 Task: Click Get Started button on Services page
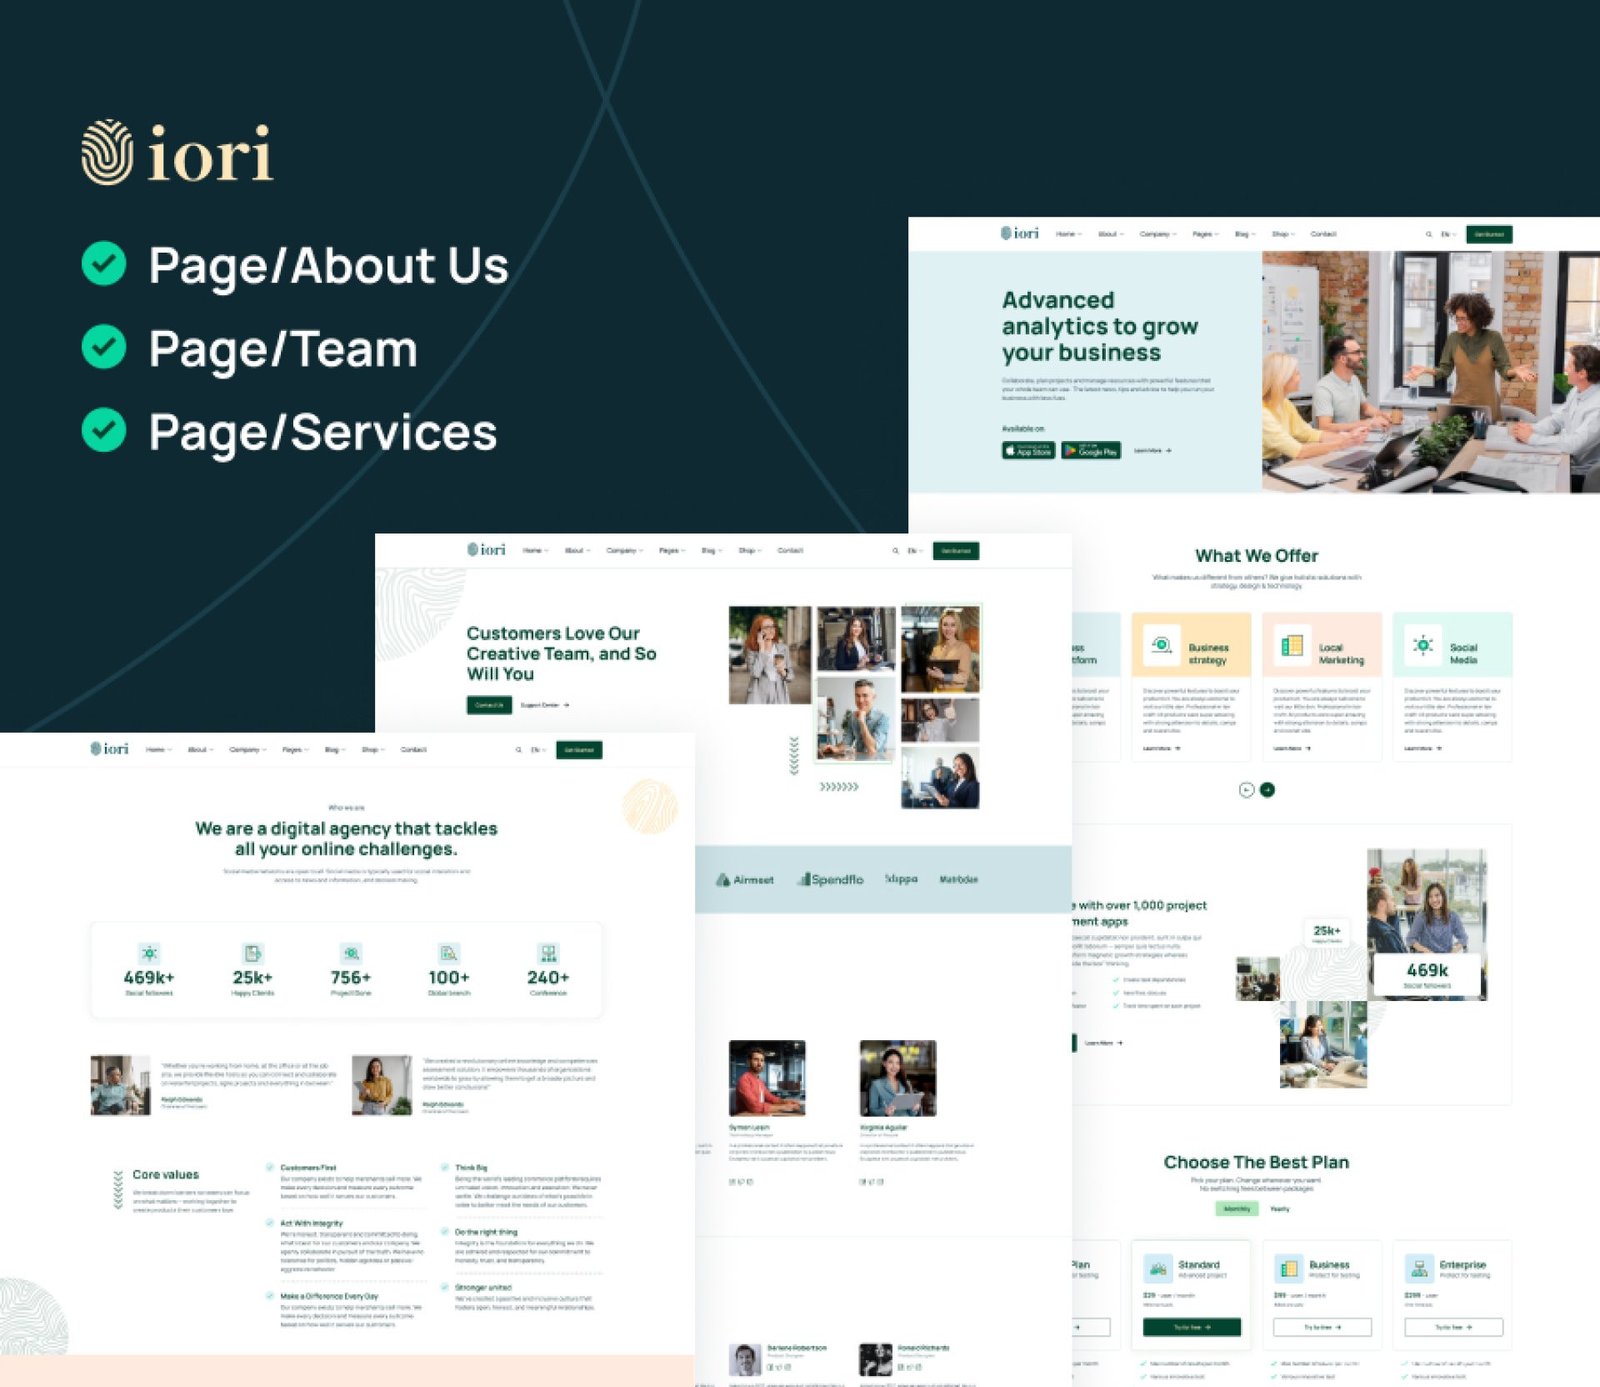[x=1489, y=234]
